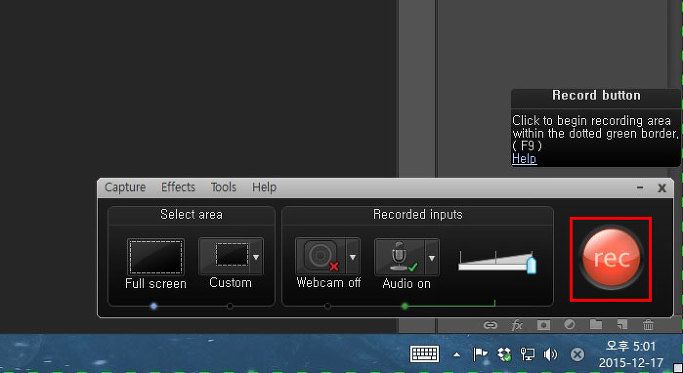683x373 pixels.
Task: Open the system volume speaker icon
Action: (551, 355)
